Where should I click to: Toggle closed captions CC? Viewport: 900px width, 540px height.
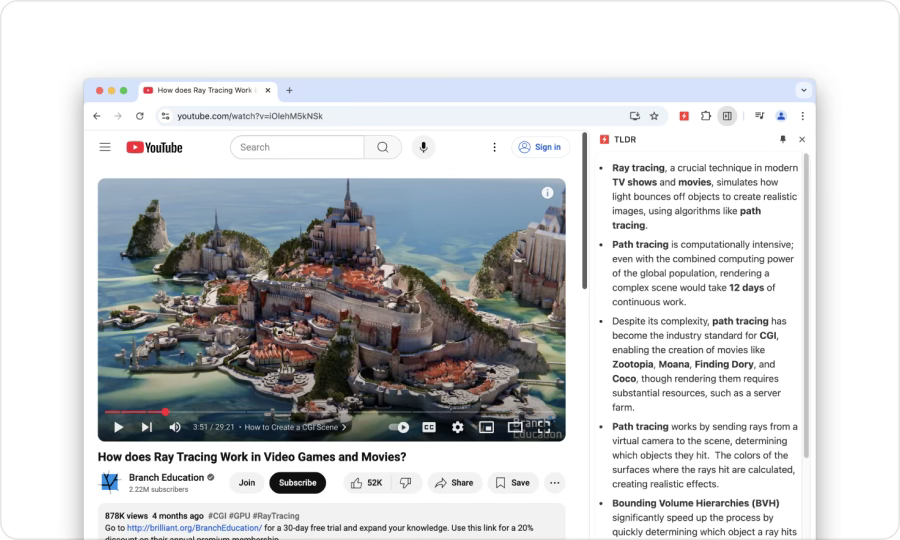[429, 427]
